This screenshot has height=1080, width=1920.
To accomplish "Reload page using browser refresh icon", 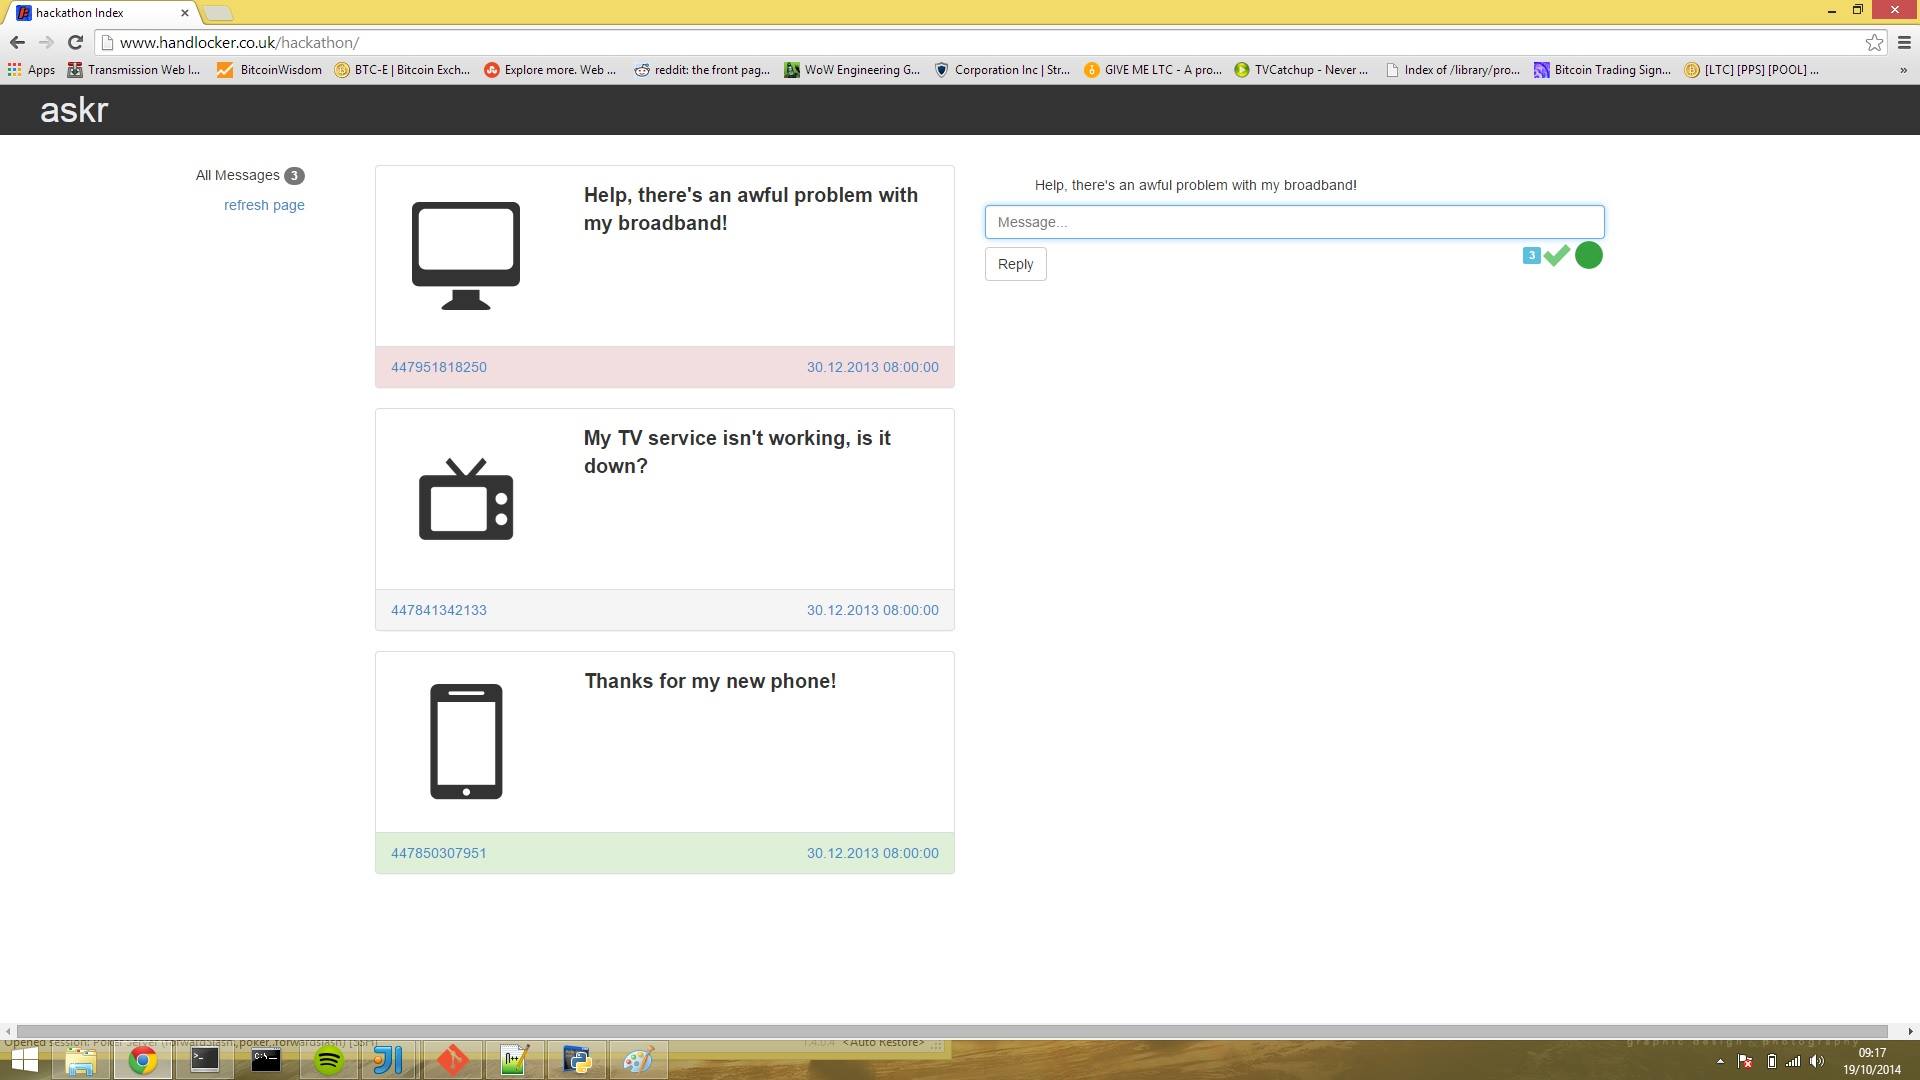I will coord(75,42).
